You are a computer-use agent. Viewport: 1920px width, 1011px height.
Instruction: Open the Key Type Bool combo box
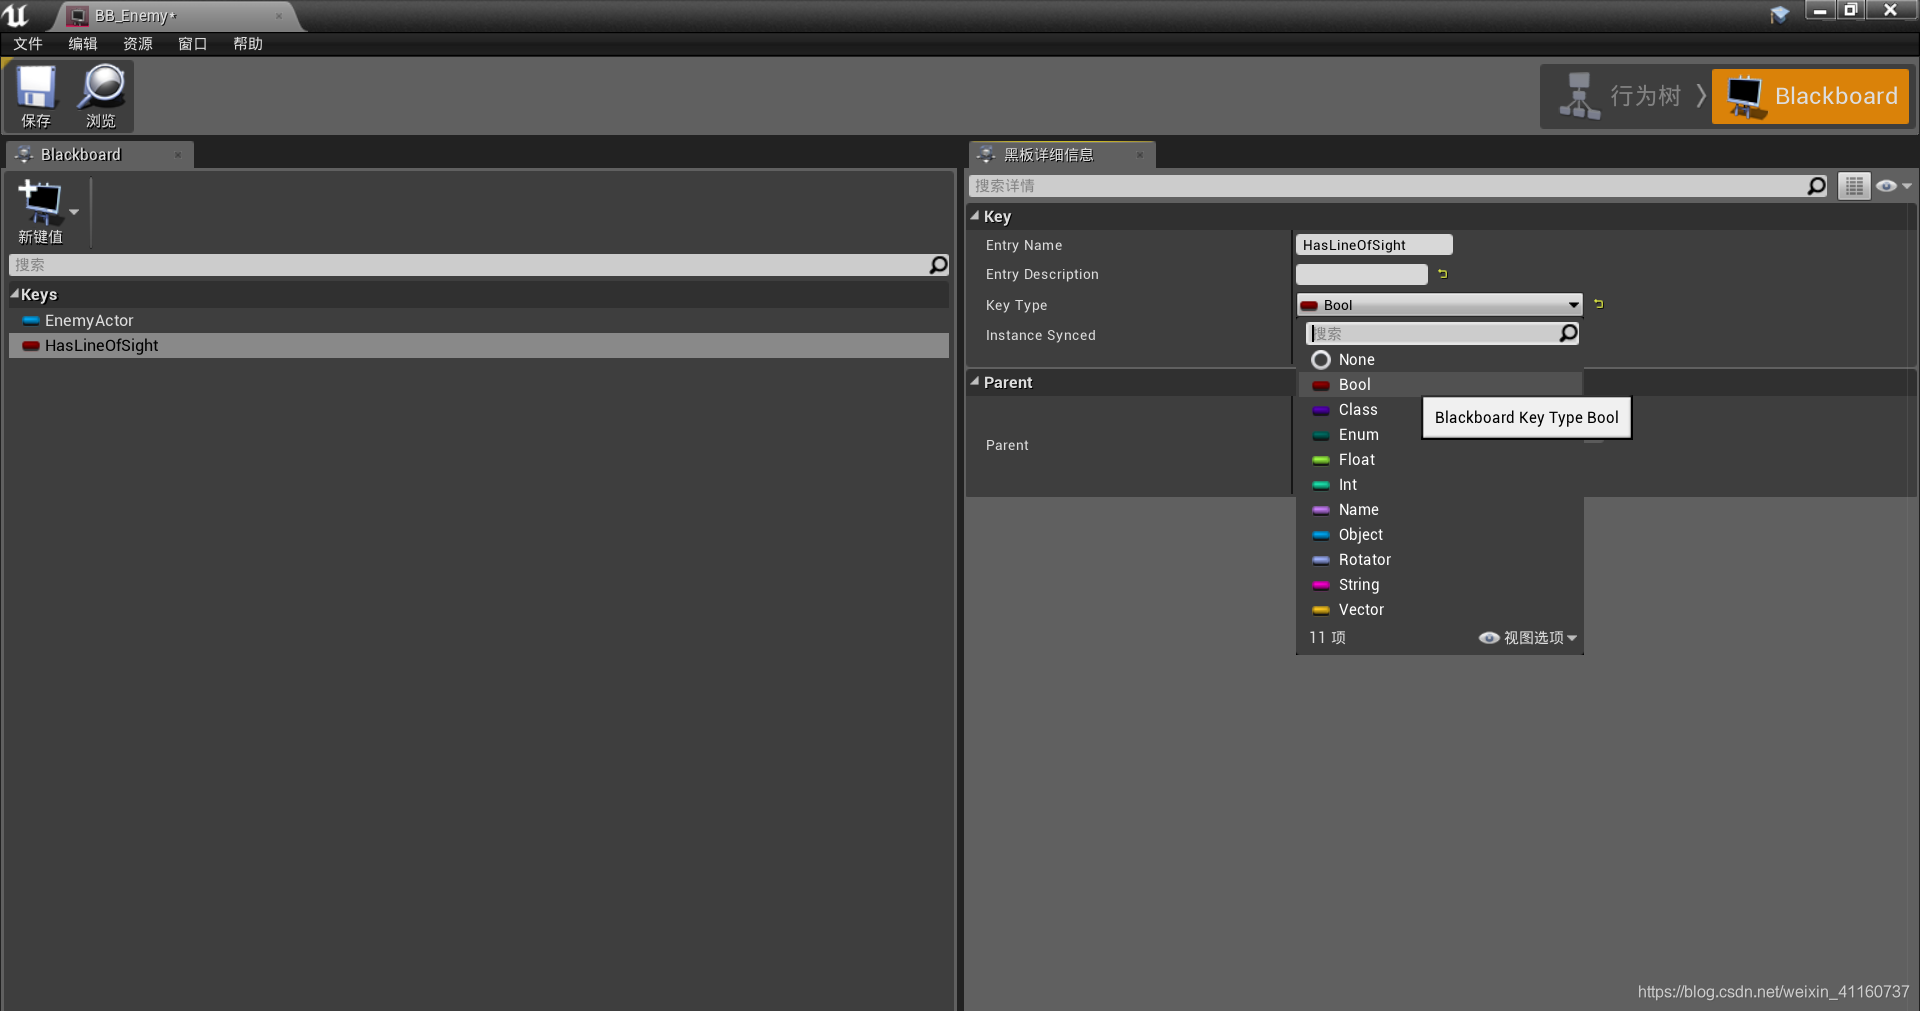1439,305
